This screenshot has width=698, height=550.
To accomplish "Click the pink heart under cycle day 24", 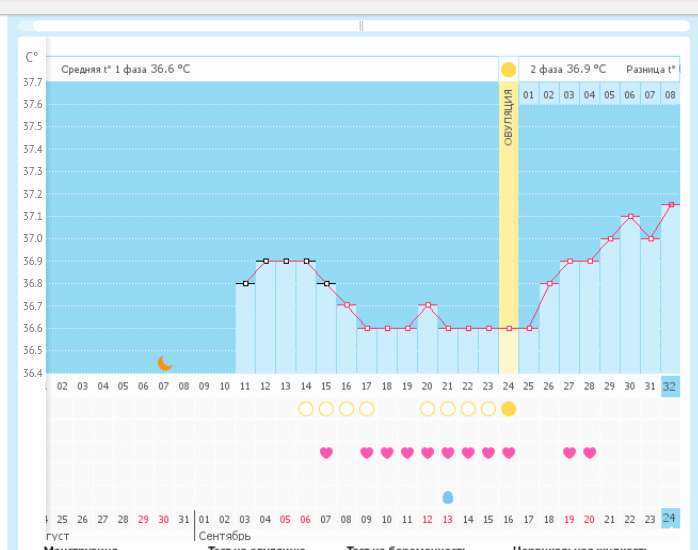I will pyautogui.click(x=508, y=453).
